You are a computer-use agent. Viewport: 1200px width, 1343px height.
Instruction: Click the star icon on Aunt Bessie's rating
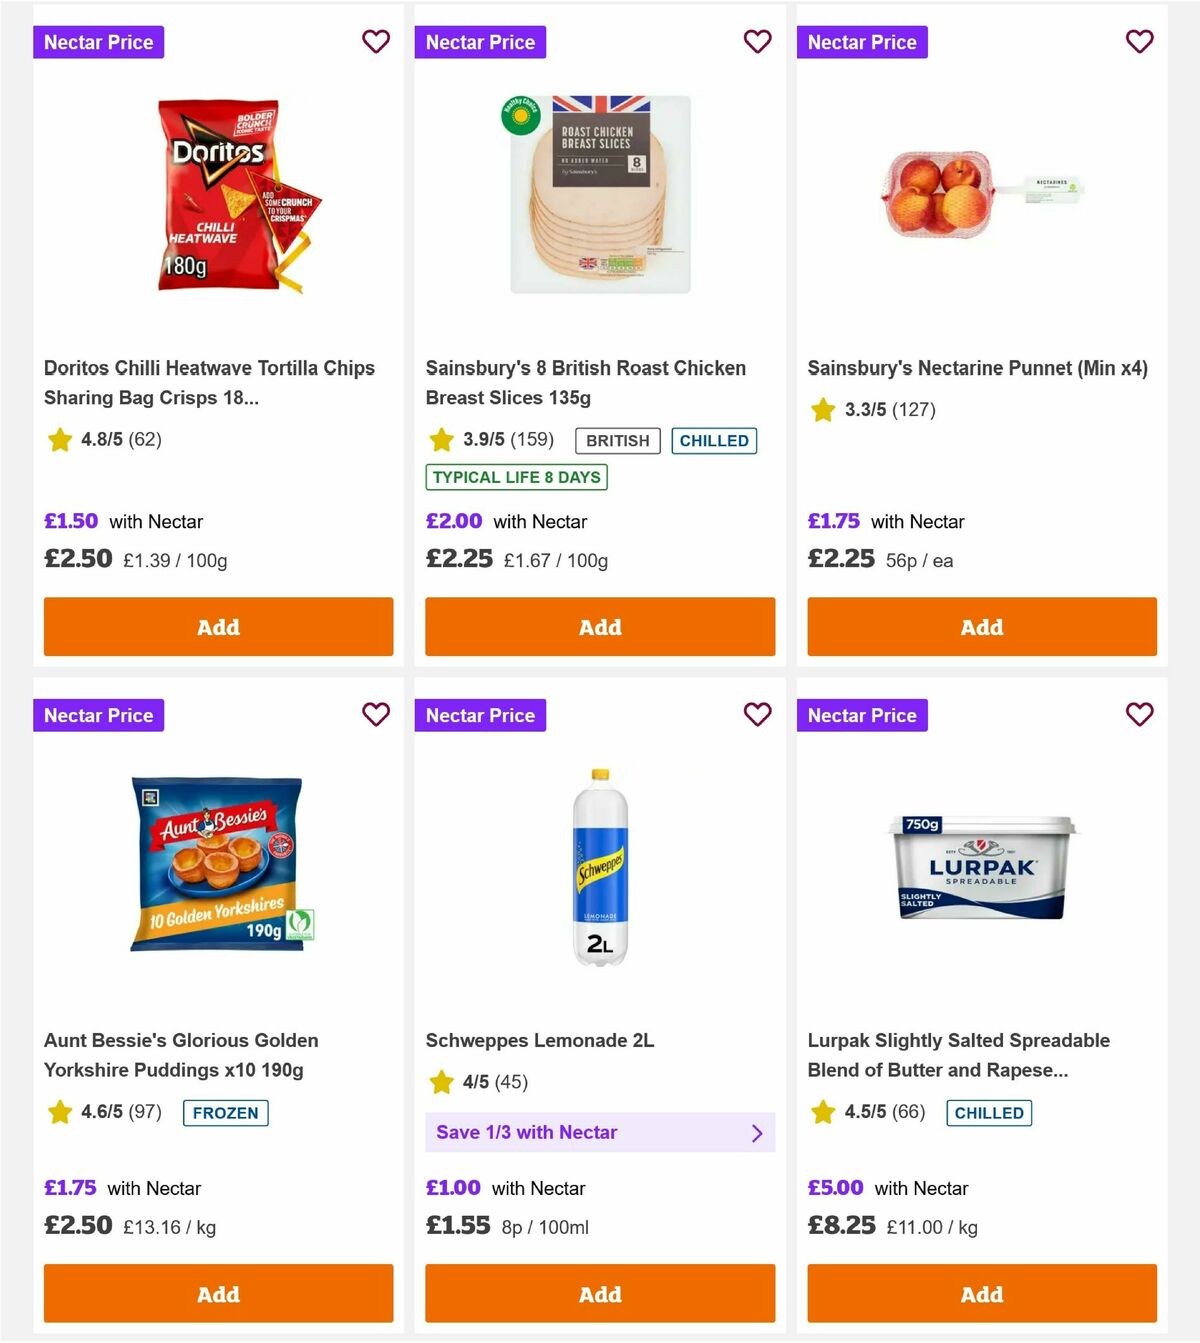tap(59, 1112)
